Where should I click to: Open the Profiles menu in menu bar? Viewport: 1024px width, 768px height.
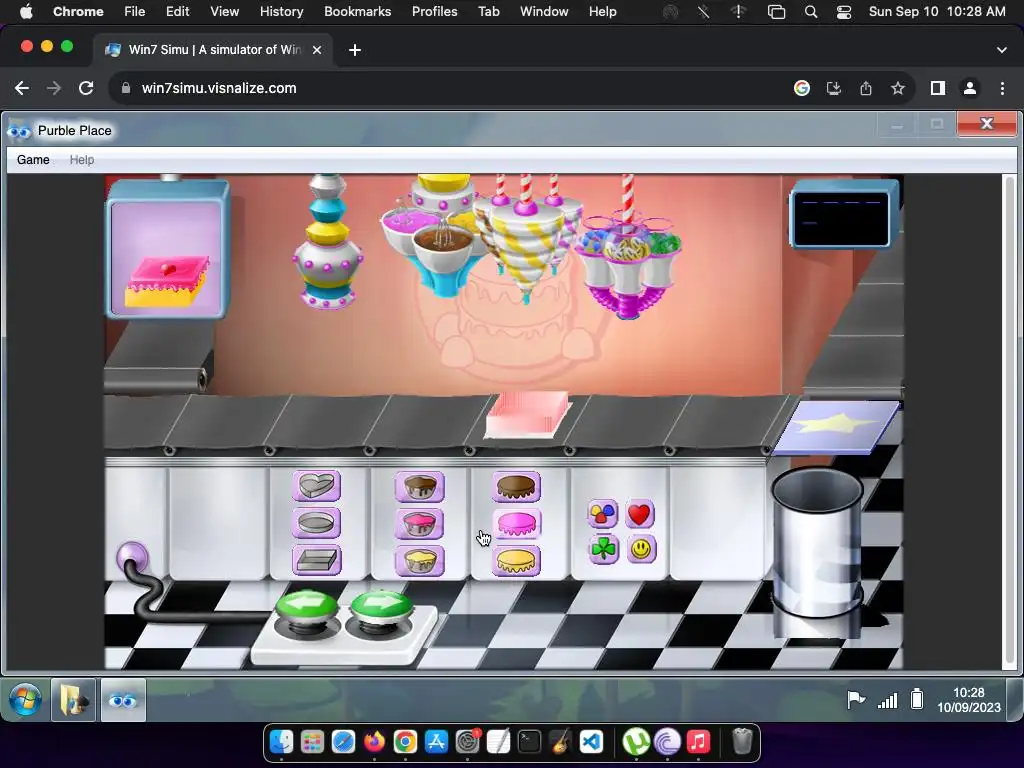pos(434,11)
